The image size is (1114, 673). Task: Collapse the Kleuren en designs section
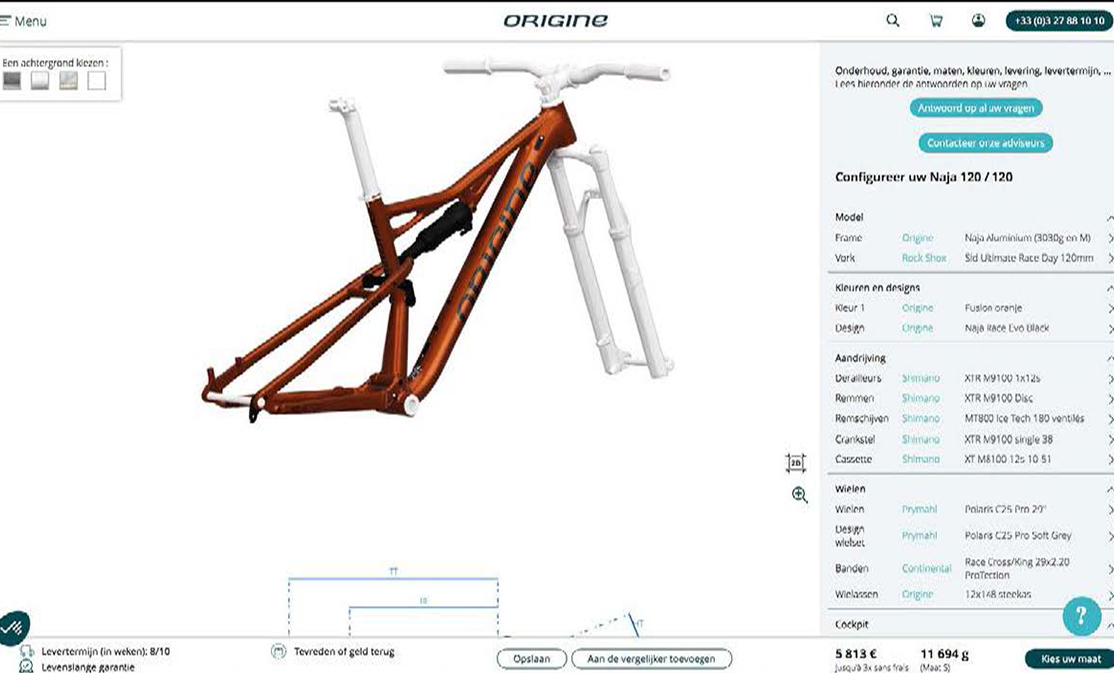[1110, 288]
